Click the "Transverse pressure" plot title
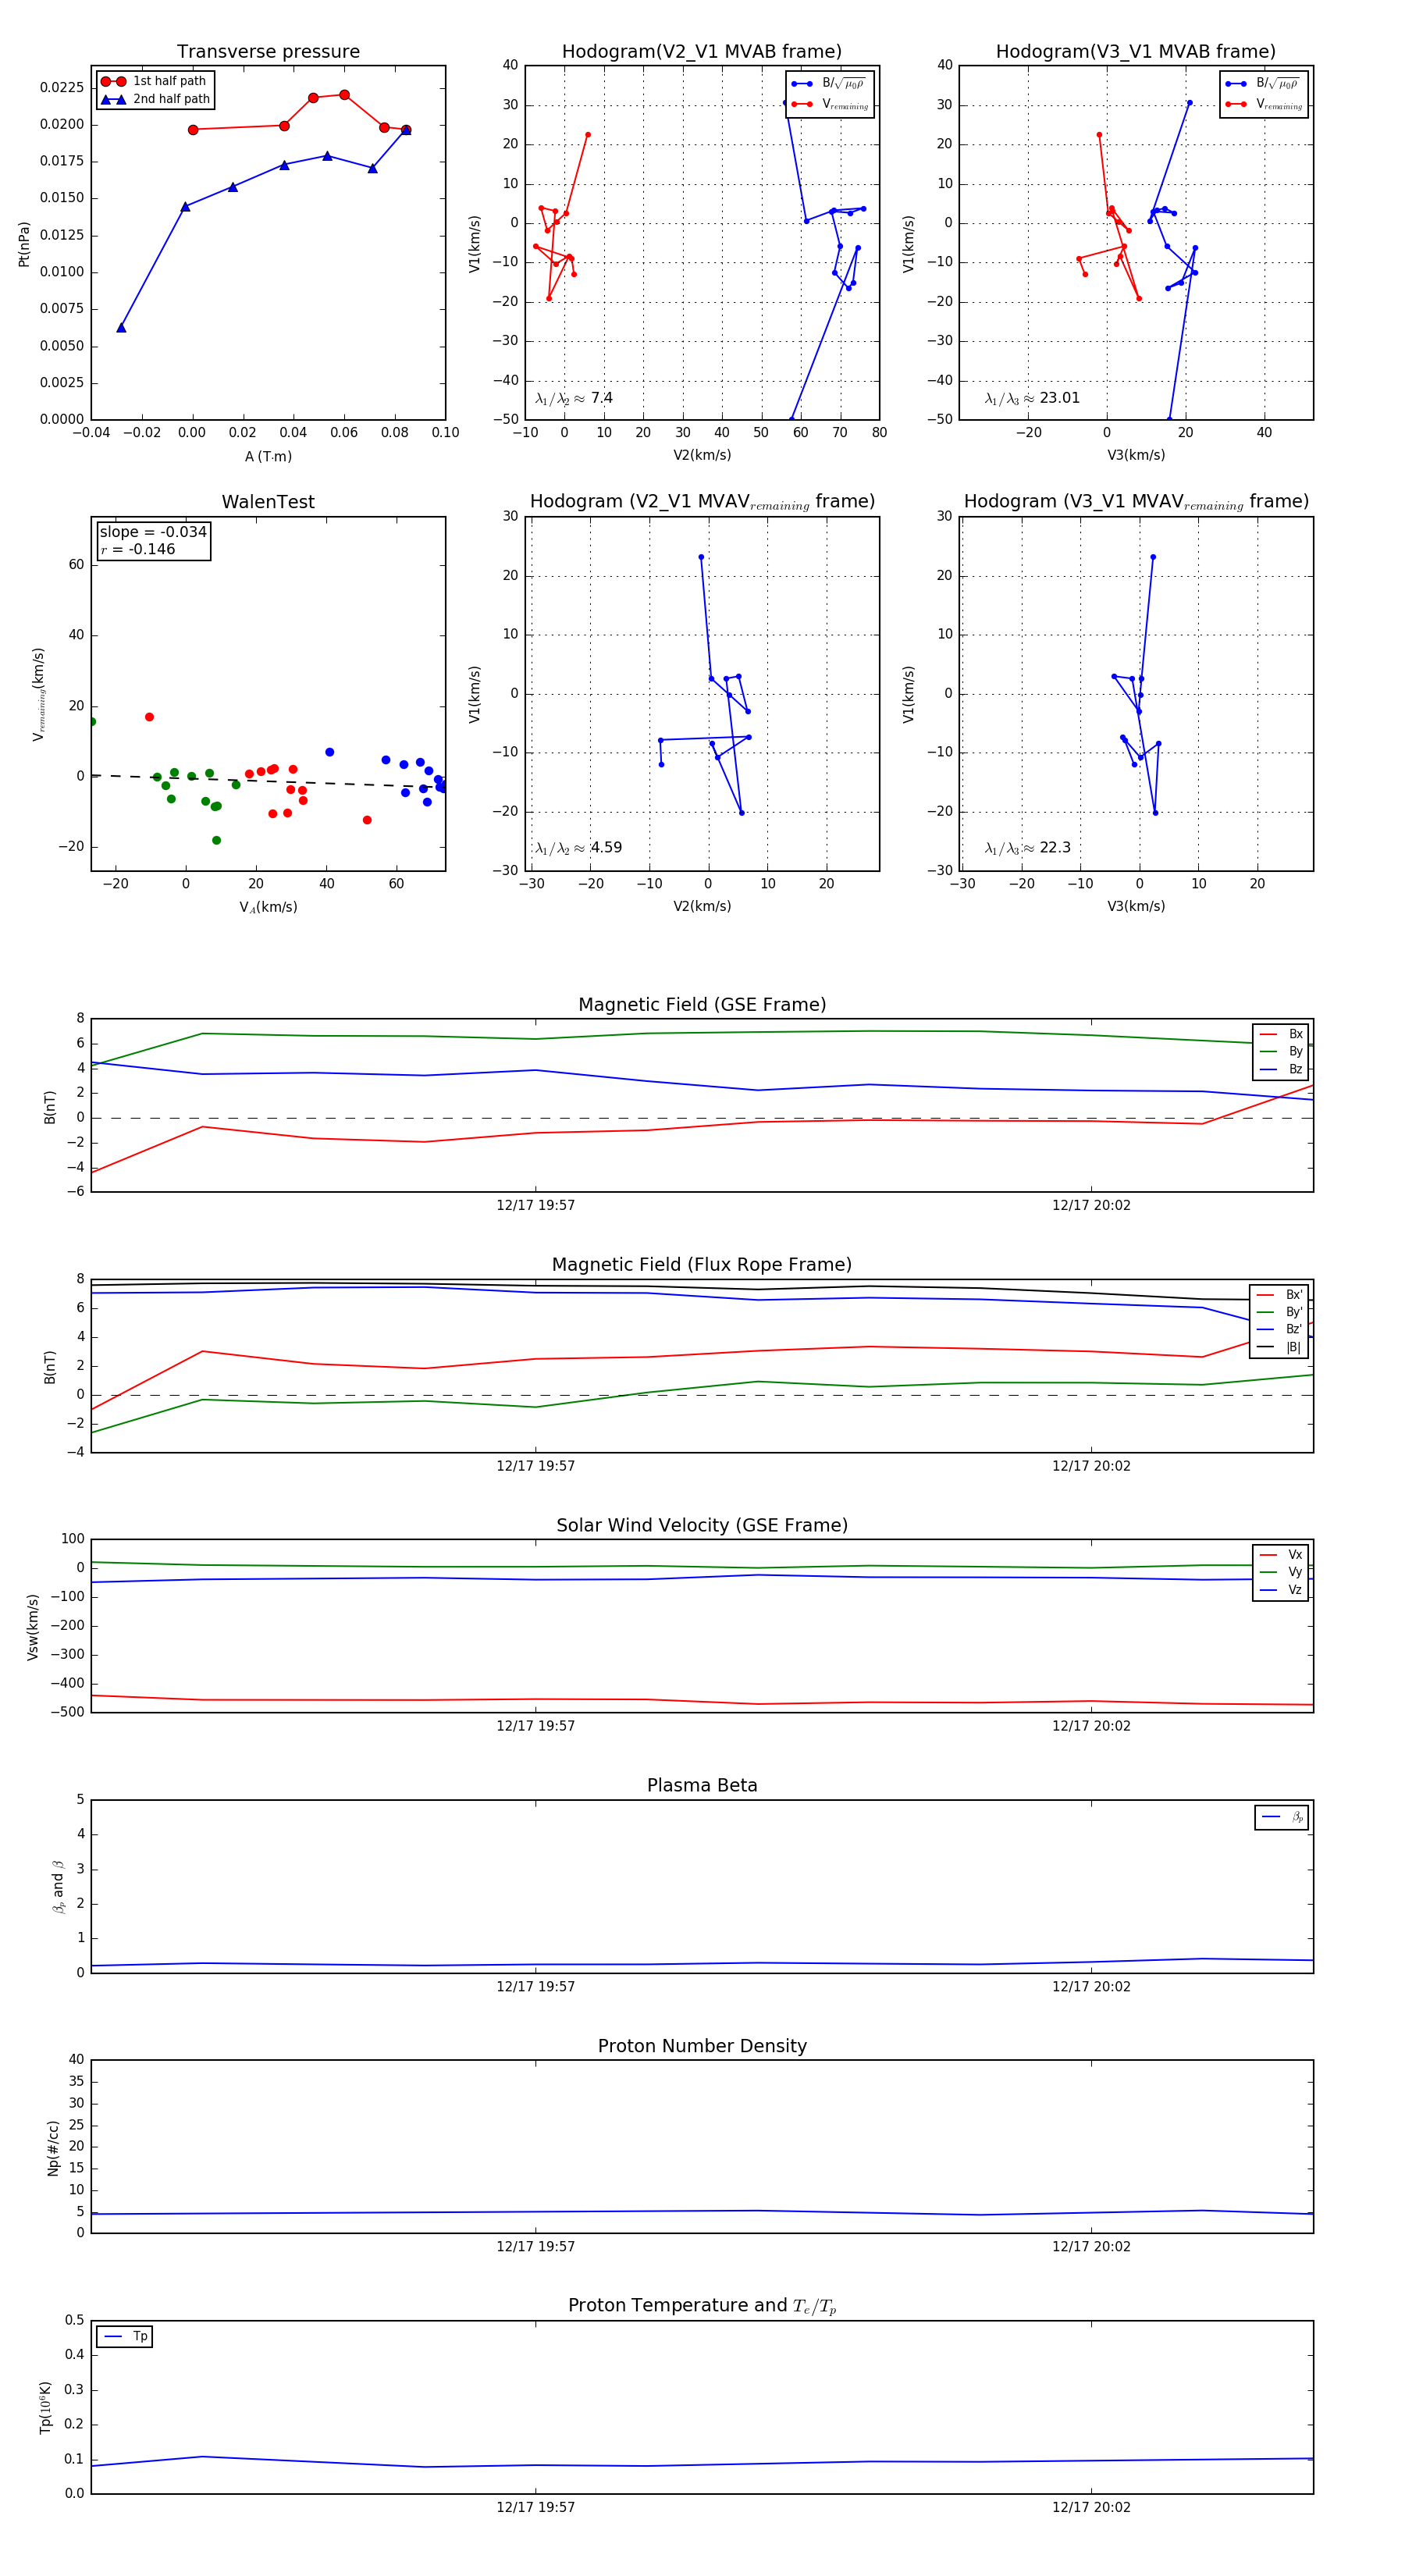The width and height of the screenshot is (1405, 2576). pos(268,52)
